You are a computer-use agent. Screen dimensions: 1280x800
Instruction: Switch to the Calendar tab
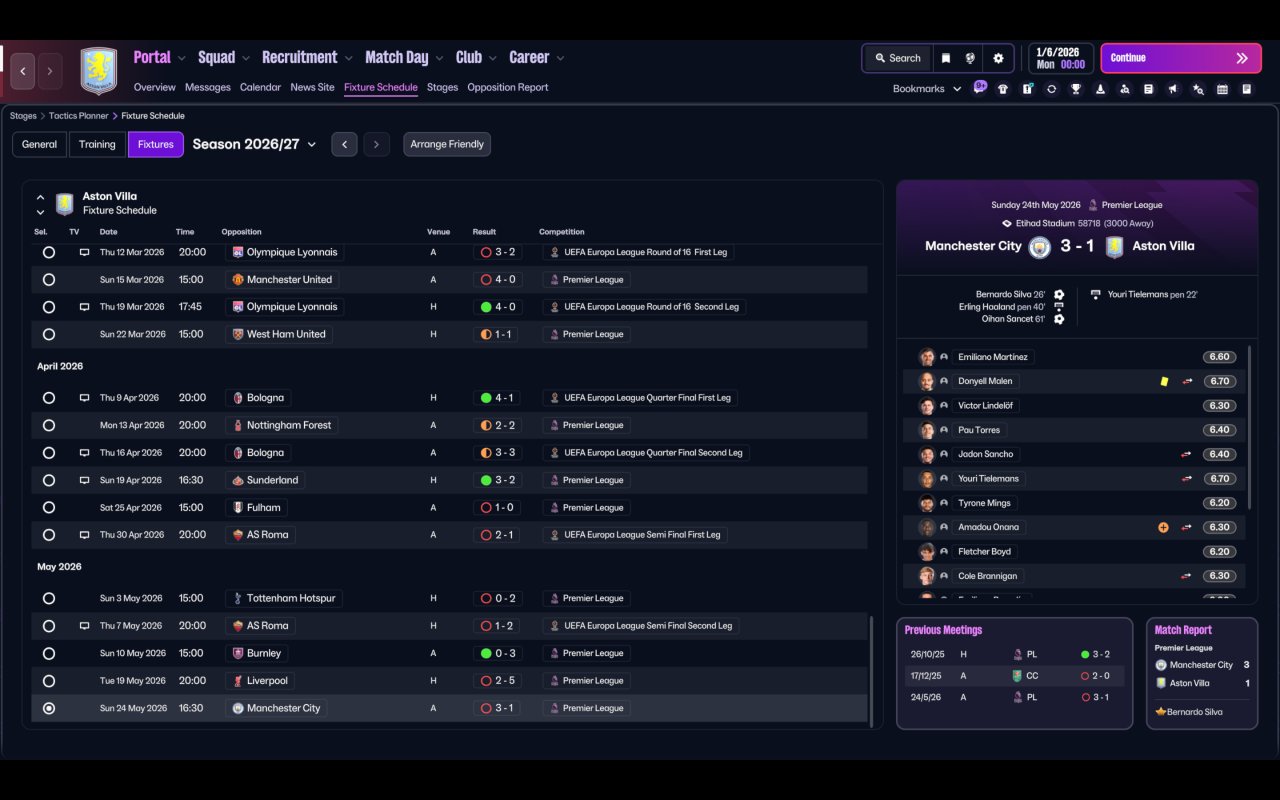(x=260, y=87)
